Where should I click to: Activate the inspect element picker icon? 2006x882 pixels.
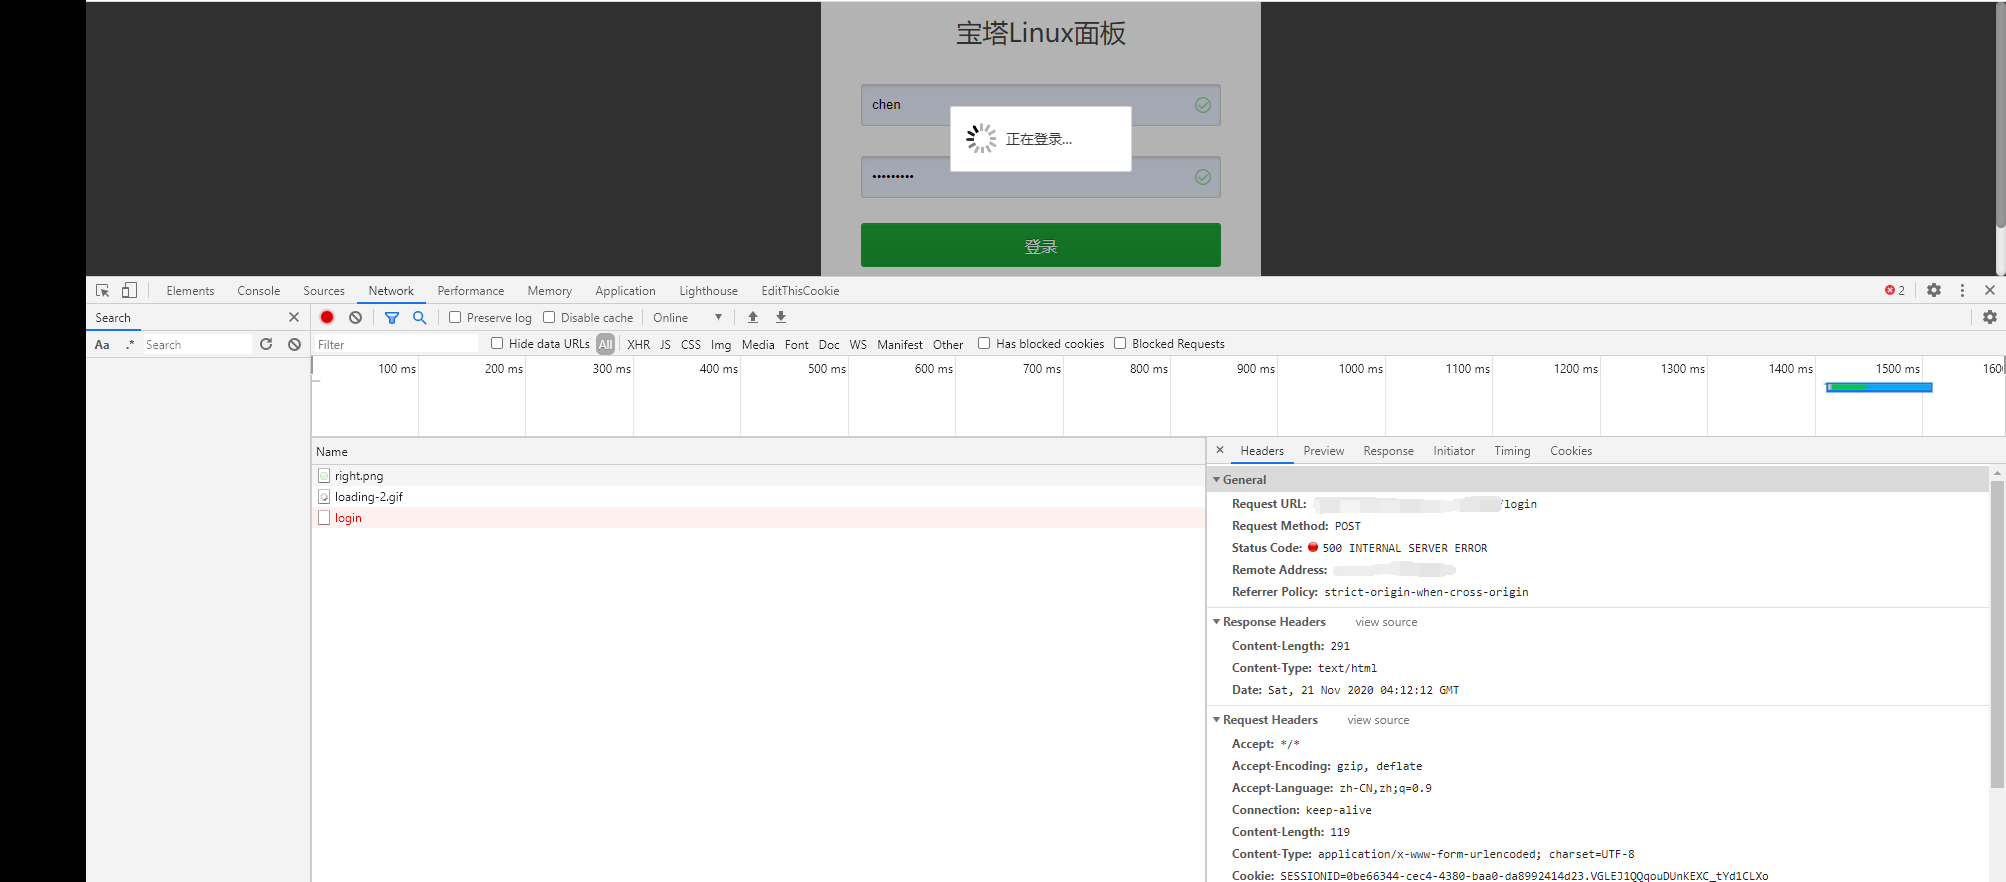(102, 290)
